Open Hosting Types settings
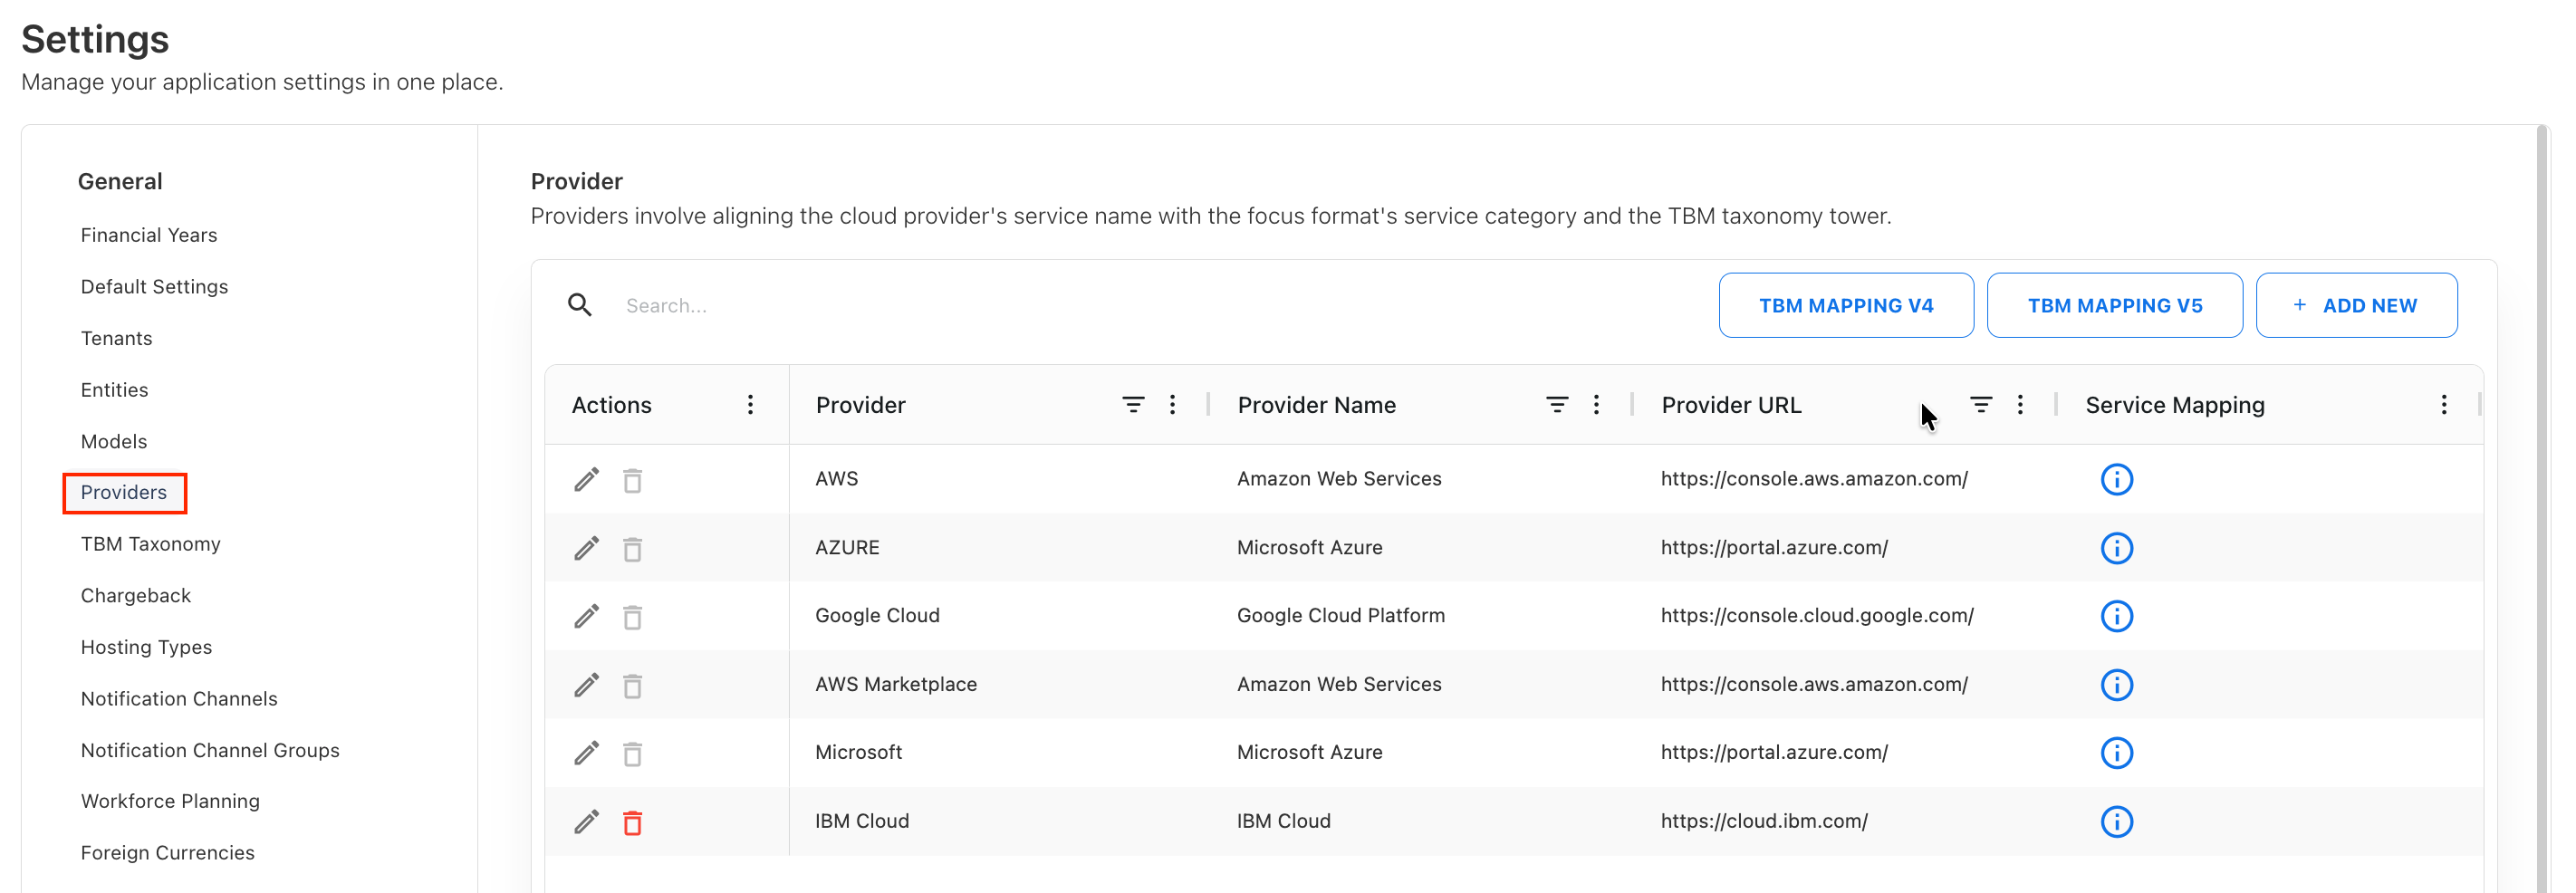Screen dimensions: 2576x893 pos(146,648)
